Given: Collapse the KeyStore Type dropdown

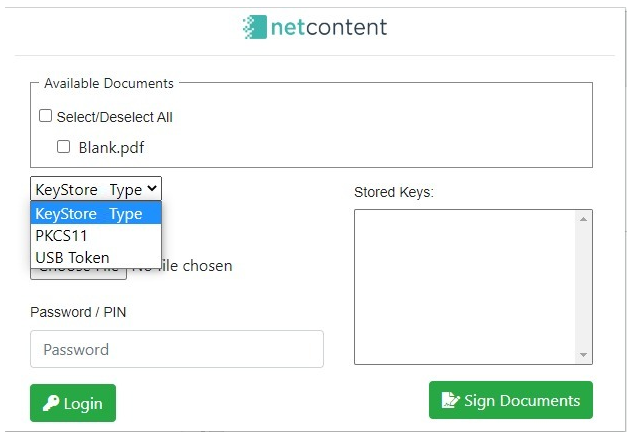Looking at the screenshot, I should pyautogui.click(x=96, y=189).
